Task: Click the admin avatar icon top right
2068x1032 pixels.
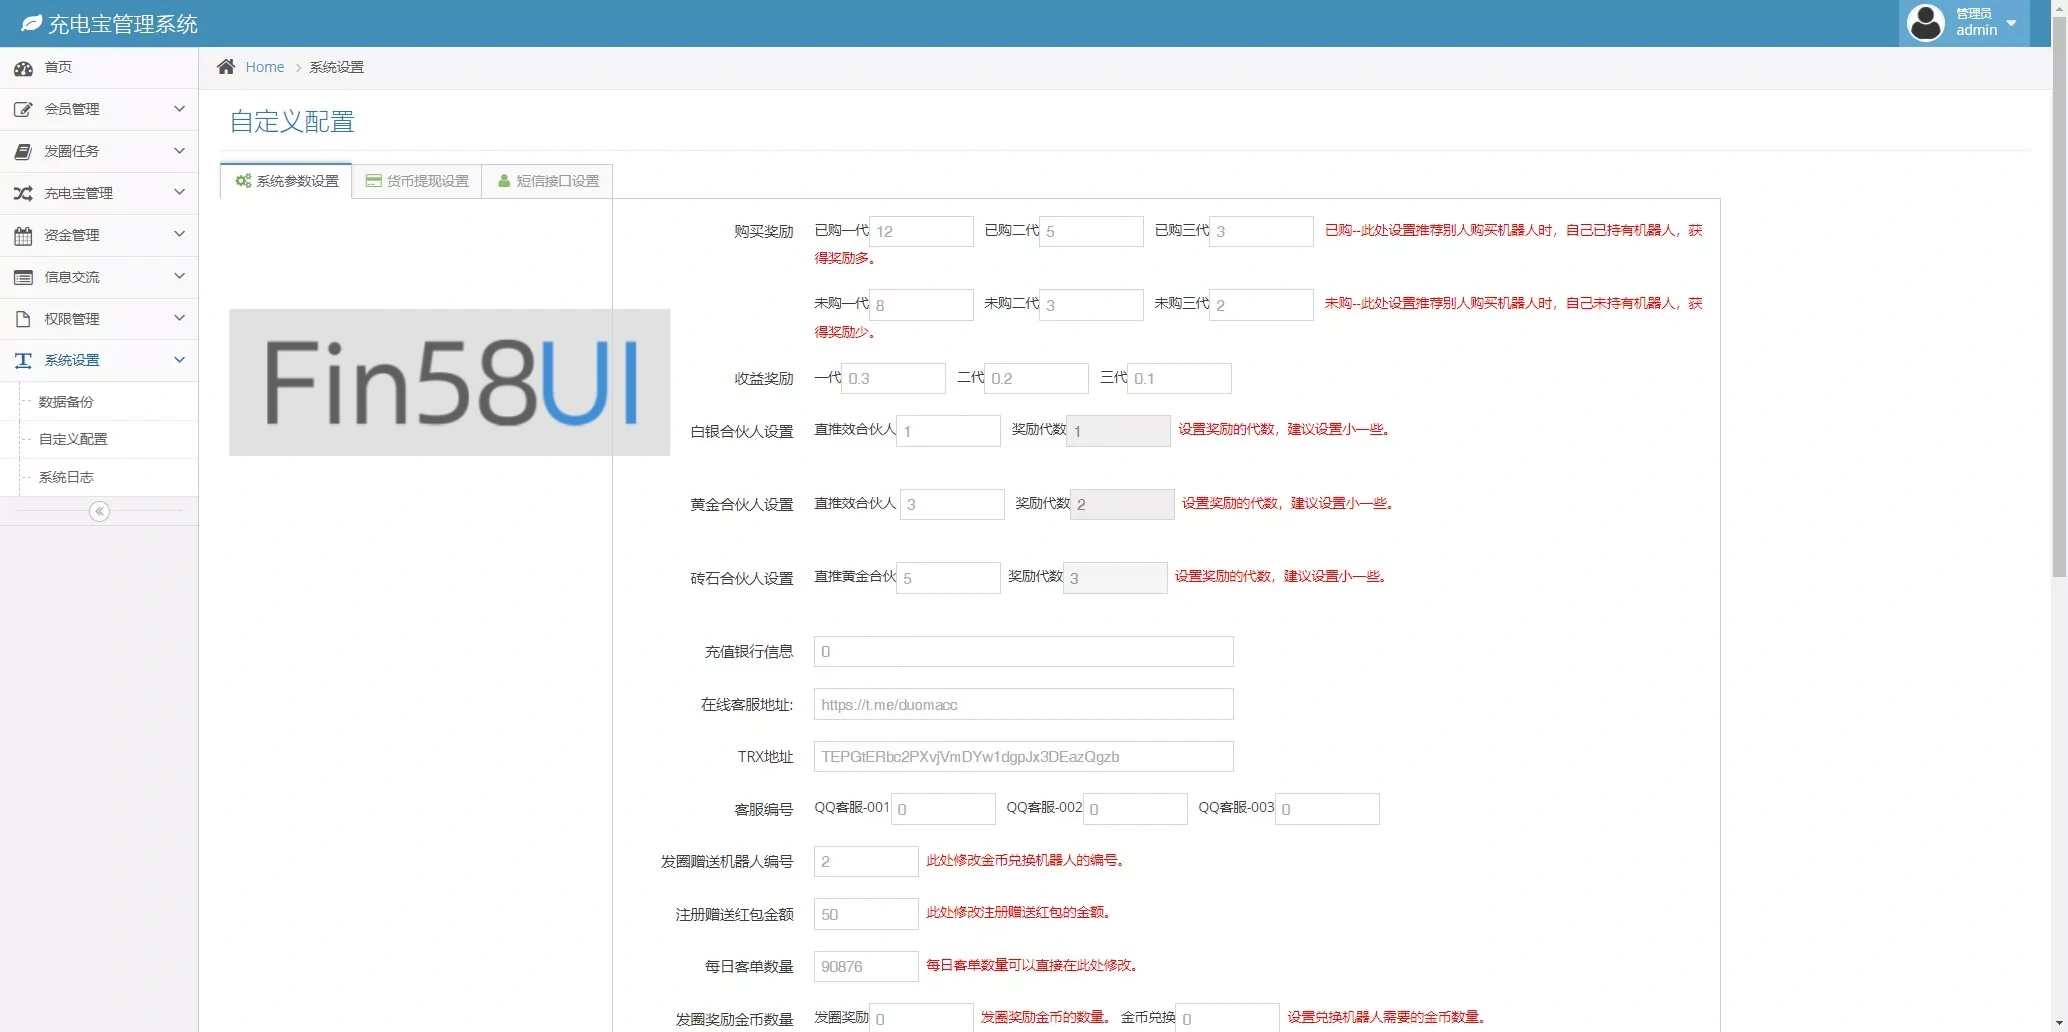Action: 1924,22
